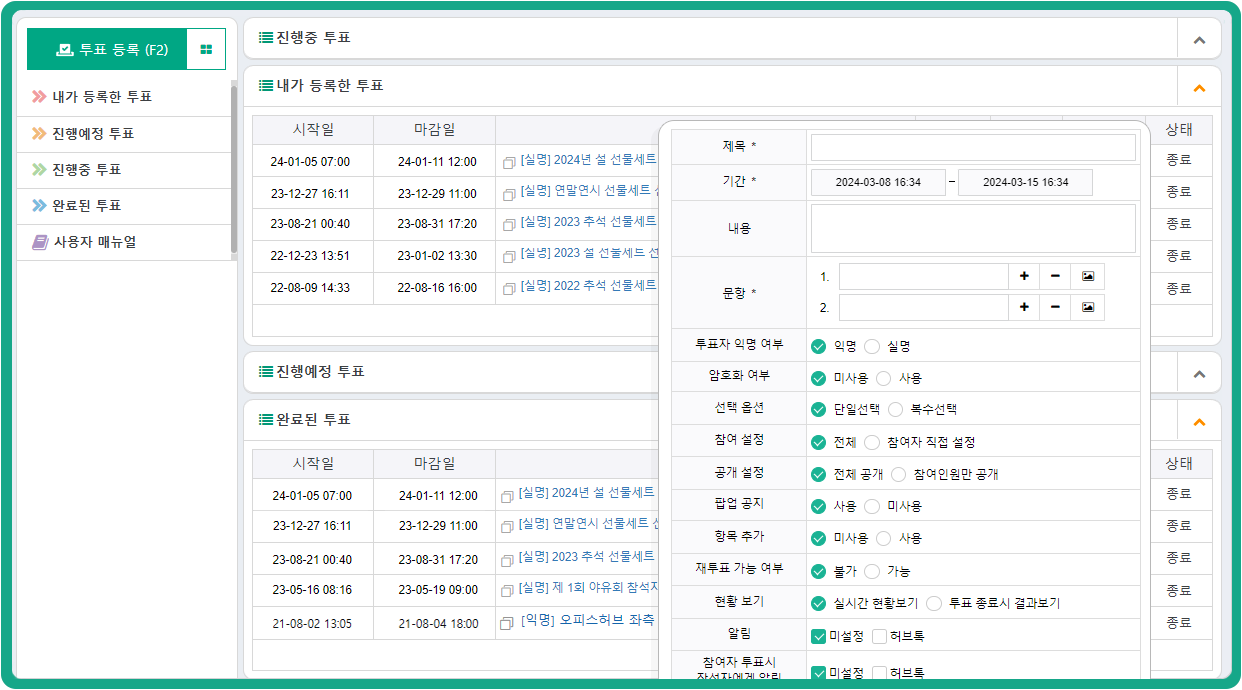This screenshot has width=1242, height=690.
Task: Attach an image to 문항 1
Action: click(x=1087, y=277)
